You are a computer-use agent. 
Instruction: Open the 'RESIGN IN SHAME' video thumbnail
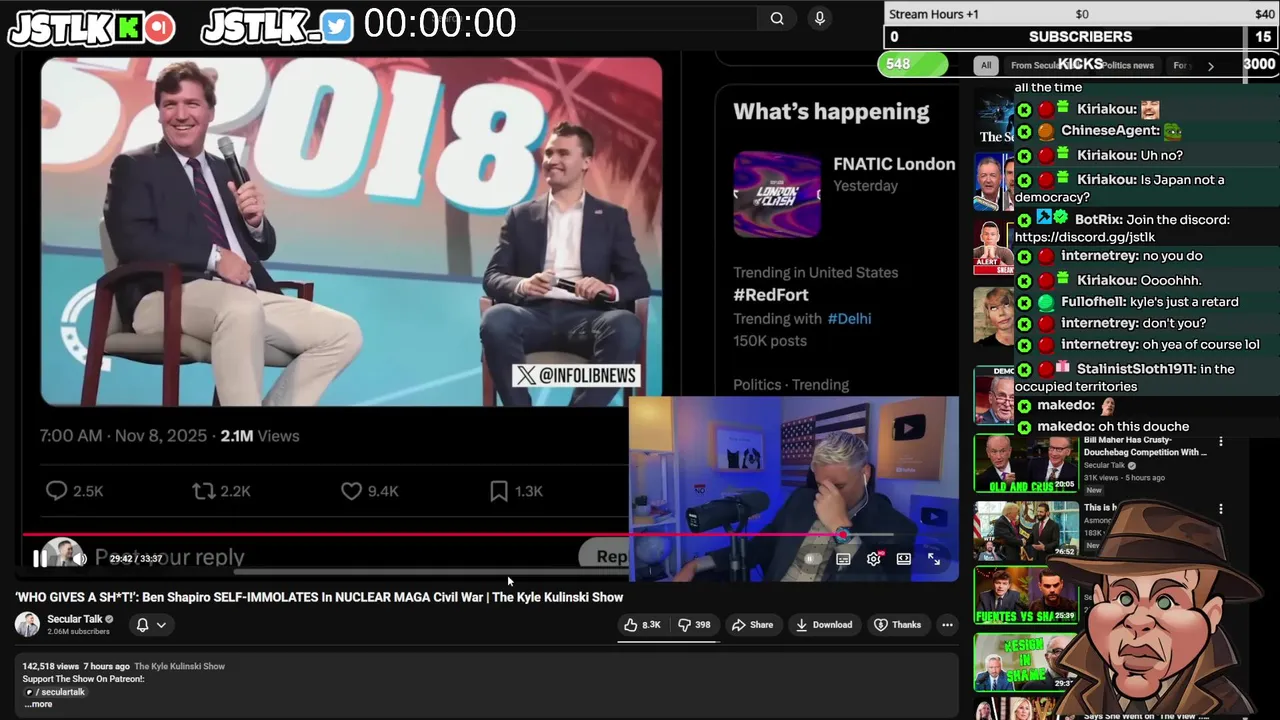(1025, 661)
